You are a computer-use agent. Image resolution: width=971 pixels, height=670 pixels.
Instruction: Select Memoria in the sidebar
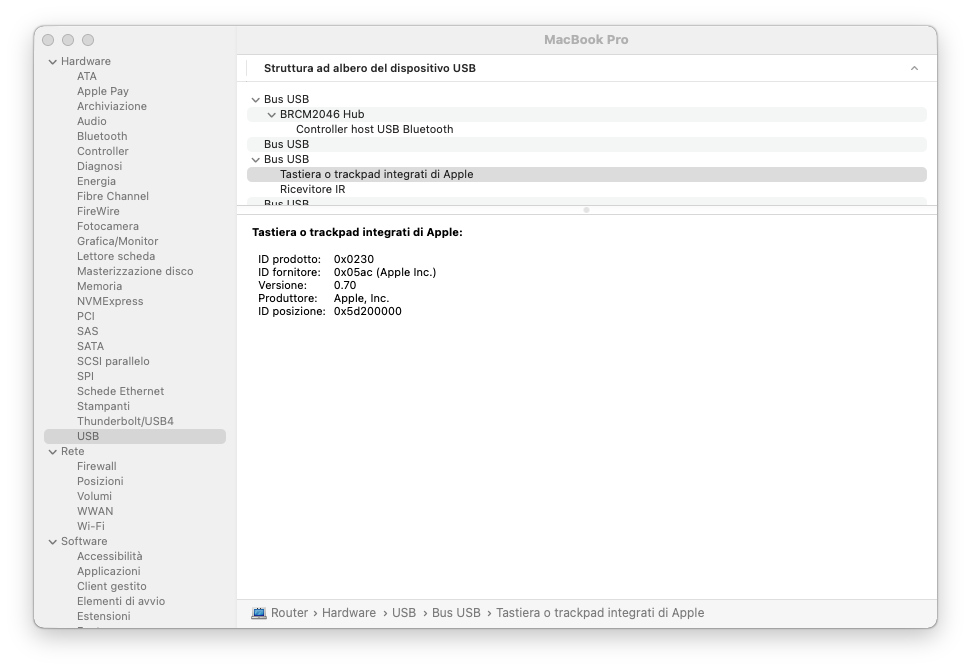(99, 286)
